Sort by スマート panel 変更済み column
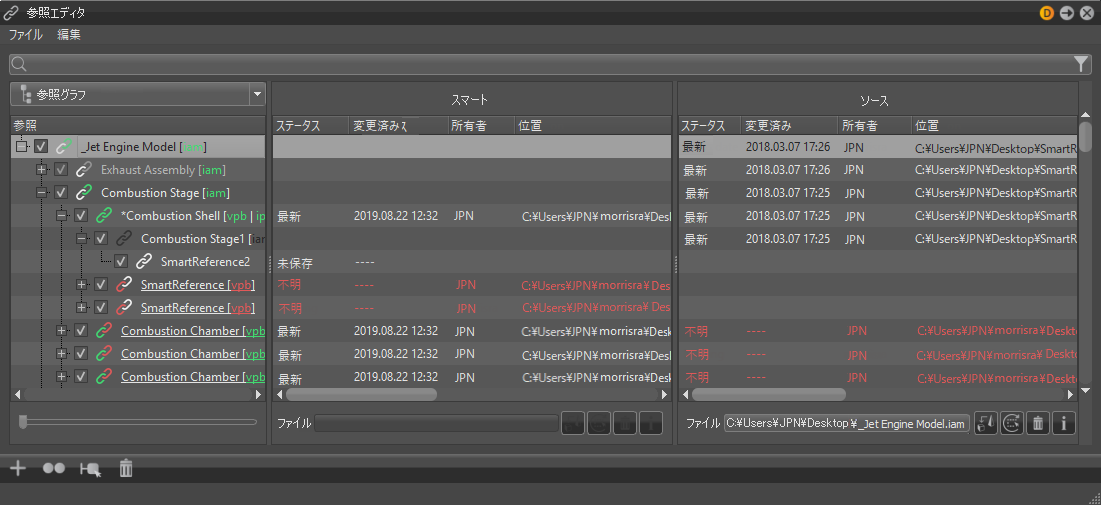 click(x=398, y=126)
